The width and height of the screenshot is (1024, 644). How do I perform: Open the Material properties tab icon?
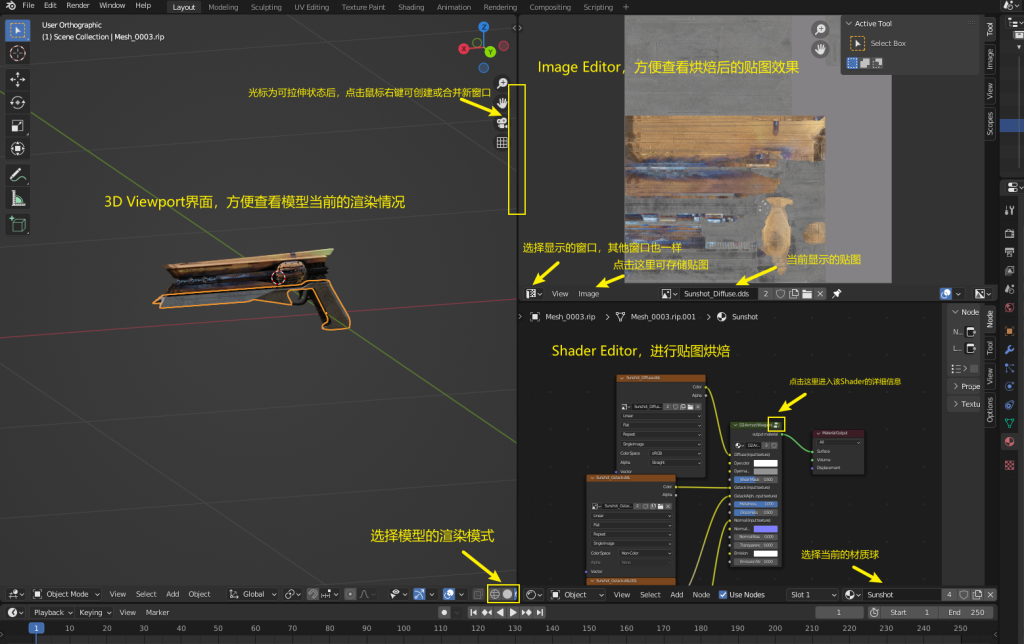pyautogui.click(x=1011, y=441)
